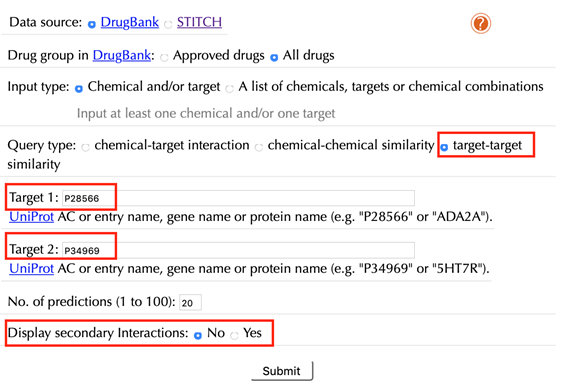Image resolution: width=576 pixels, height=390 pixels.
Task: Choose the All drugs radio button
Action: pyautogui.click(x=274, y=58)
